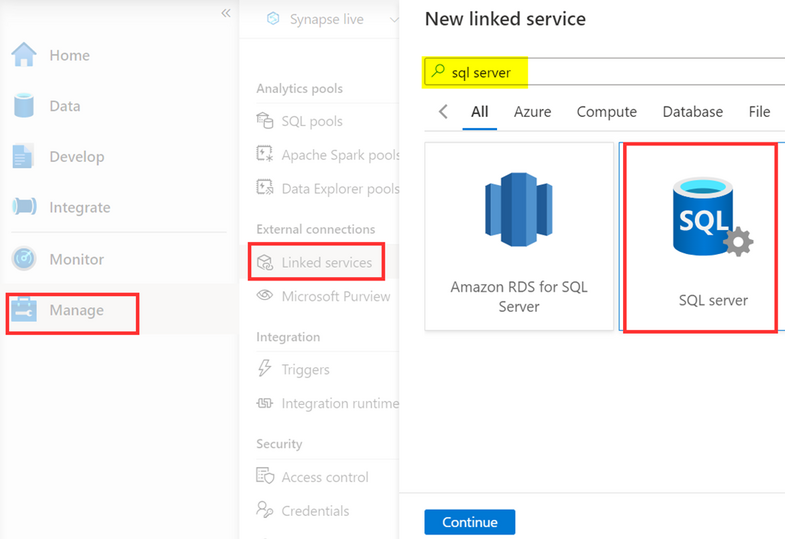785x539 pixels.
Task: Click the sql server search field
Action: tap(604, 72)
